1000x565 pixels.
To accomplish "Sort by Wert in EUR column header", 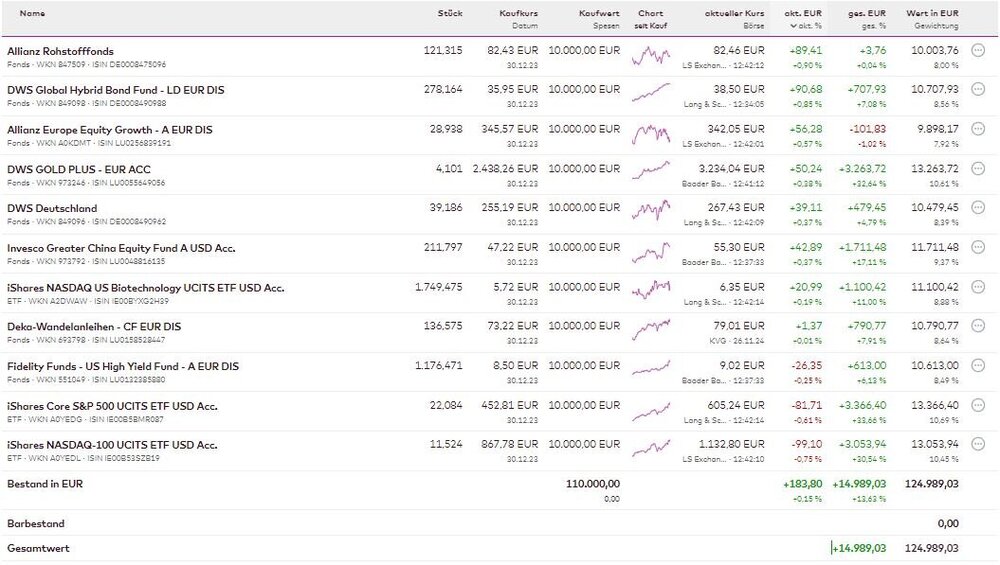I will [932, 14].
